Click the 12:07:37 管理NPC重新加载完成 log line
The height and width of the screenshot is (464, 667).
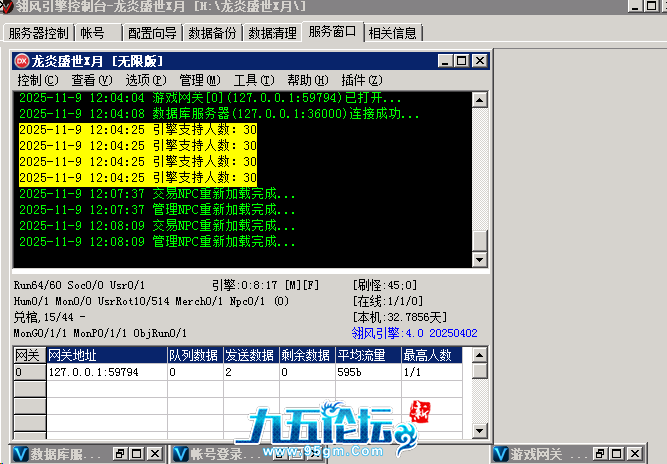point(157,210)
